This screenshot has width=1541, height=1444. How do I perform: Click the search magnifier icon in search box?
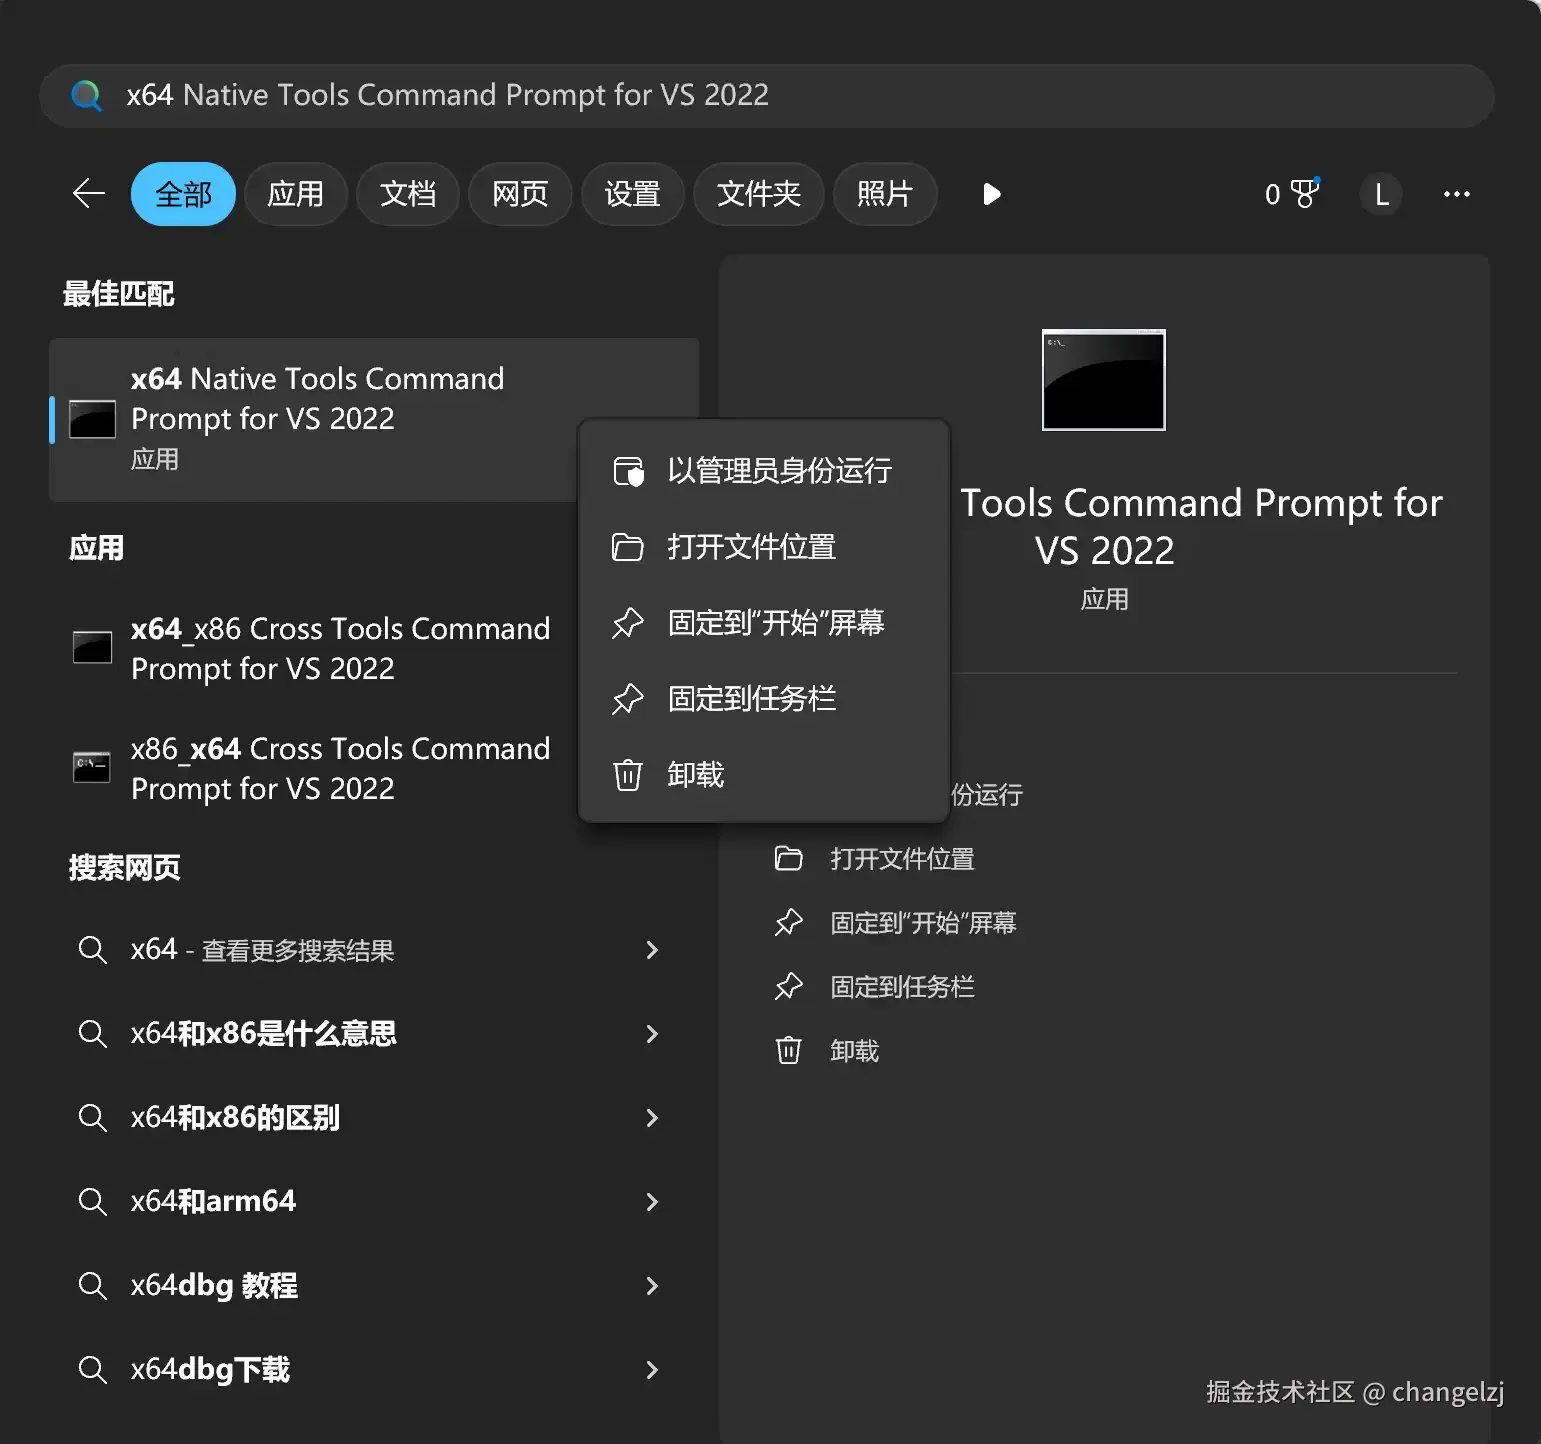click(86, 95)
